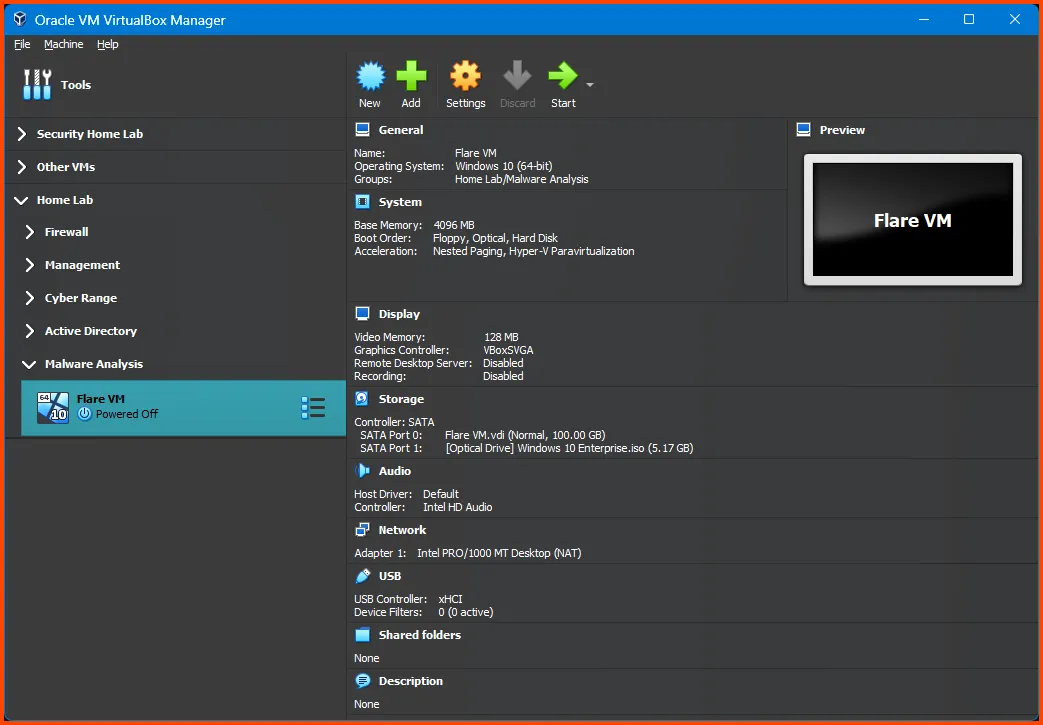The width and height of the screenshot is (1043, 725).
Task: Click the 'Home Lab/Malware Analysis' groups value
Action: point(522,180)
